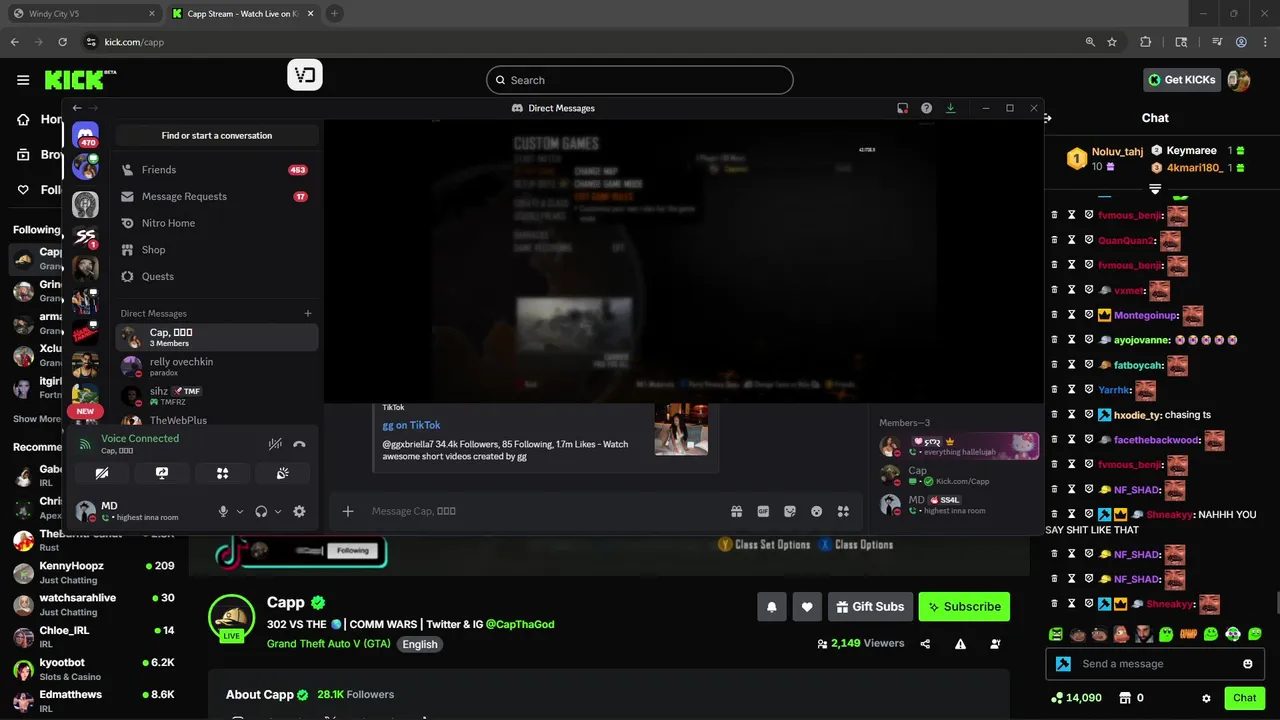Select member MD in members list

(958, 504)
